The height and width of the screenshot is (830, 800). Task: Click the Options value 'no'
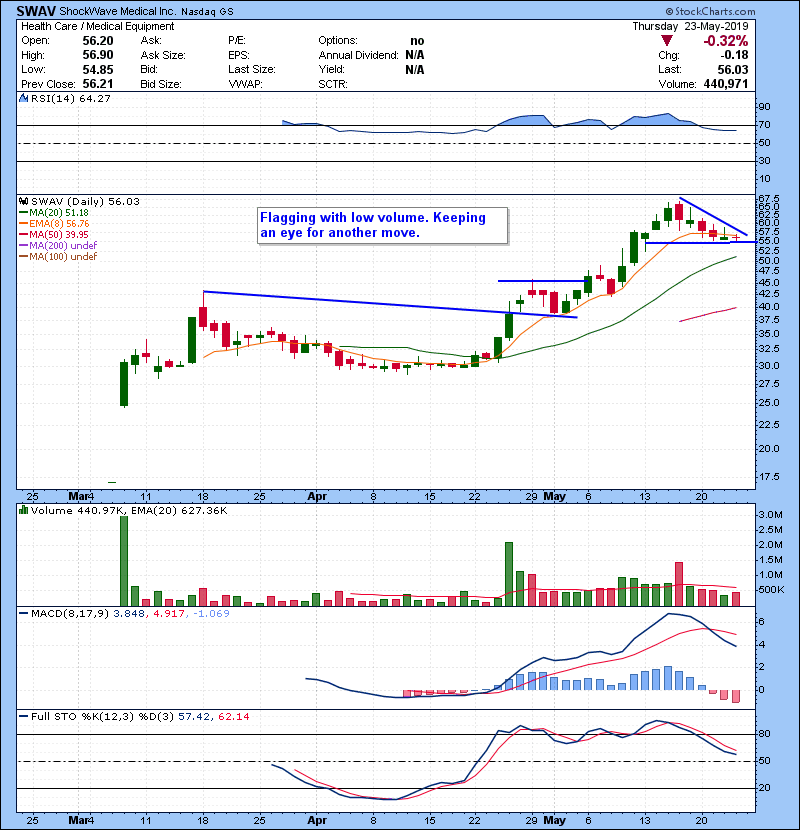(x=417, y=41)
